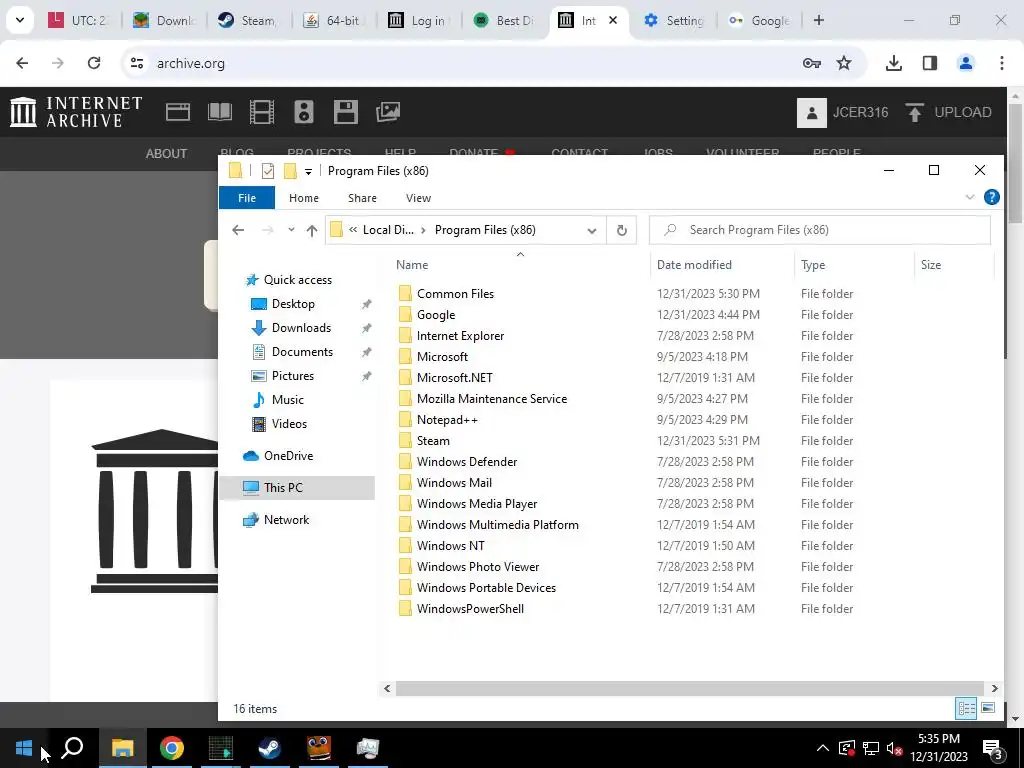The height and width of the screenshot is (768, 1024).
Task: Open the Internet Archive software floppy icon
Action: (345, 112)
